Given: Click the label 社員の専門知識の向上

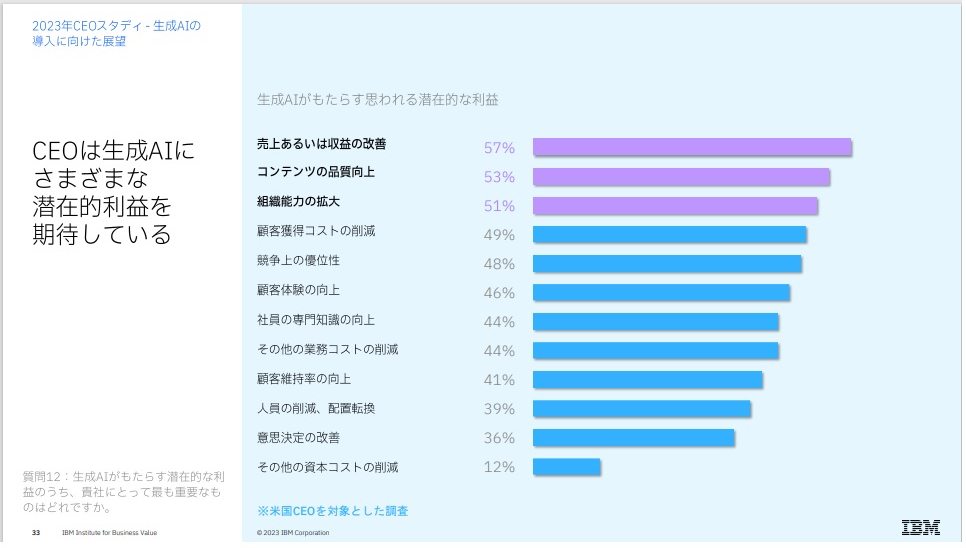Looking at the screenshot, I should [316, 320].
